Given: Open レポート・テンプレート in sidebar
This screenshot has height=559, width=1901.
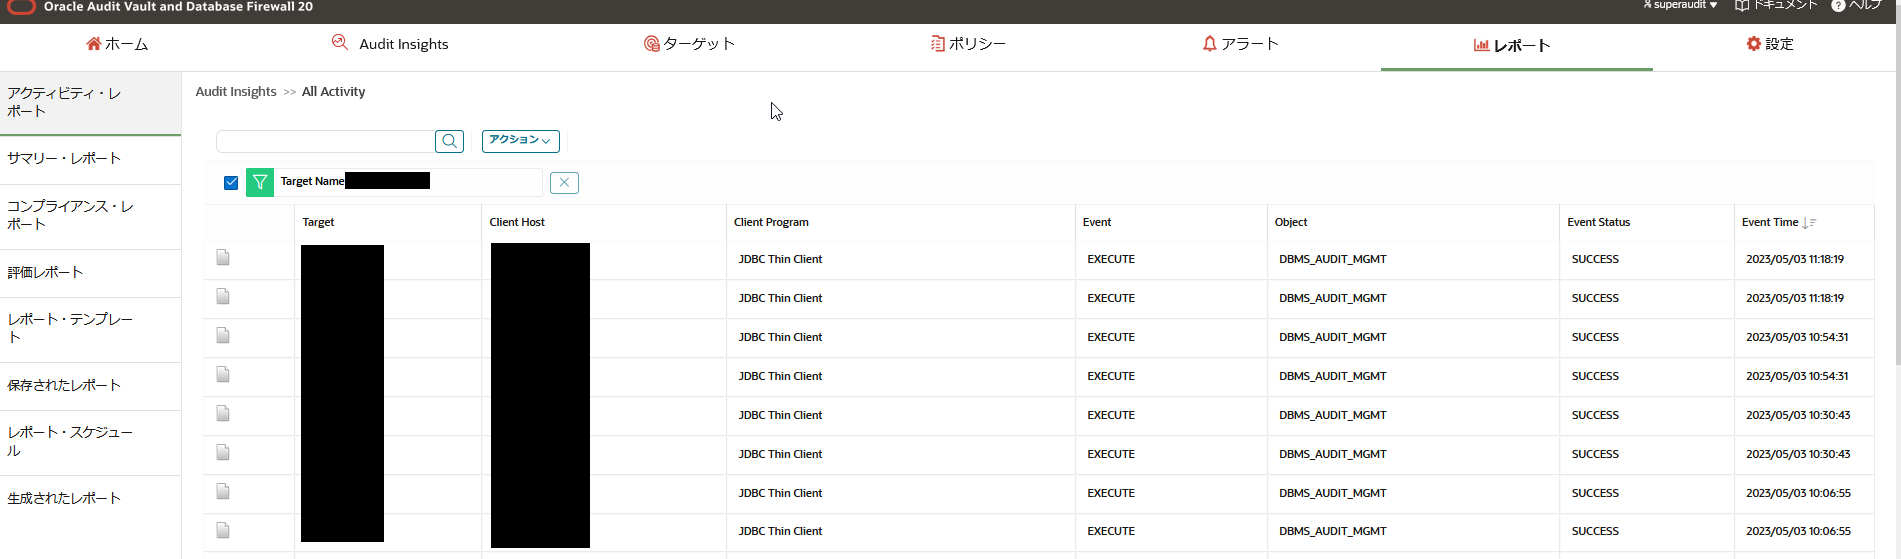Looking at the screenshot, I should pos(90,329).
